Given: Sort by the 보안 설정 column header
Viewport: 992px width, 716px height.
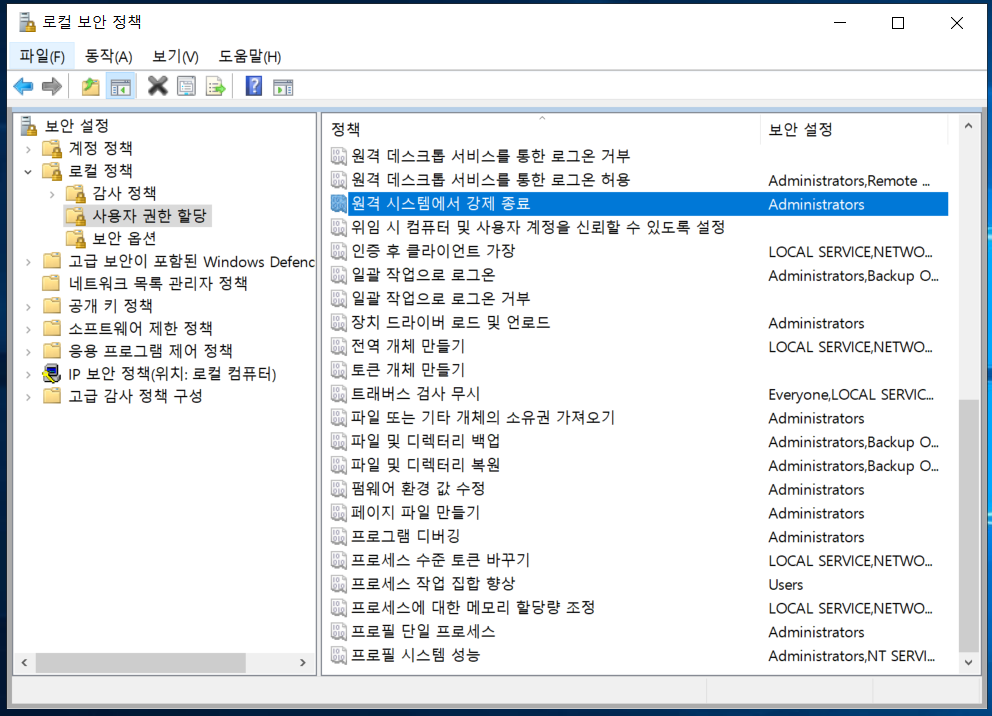Looking at the screenshot, I should click(x=853, y=129).
